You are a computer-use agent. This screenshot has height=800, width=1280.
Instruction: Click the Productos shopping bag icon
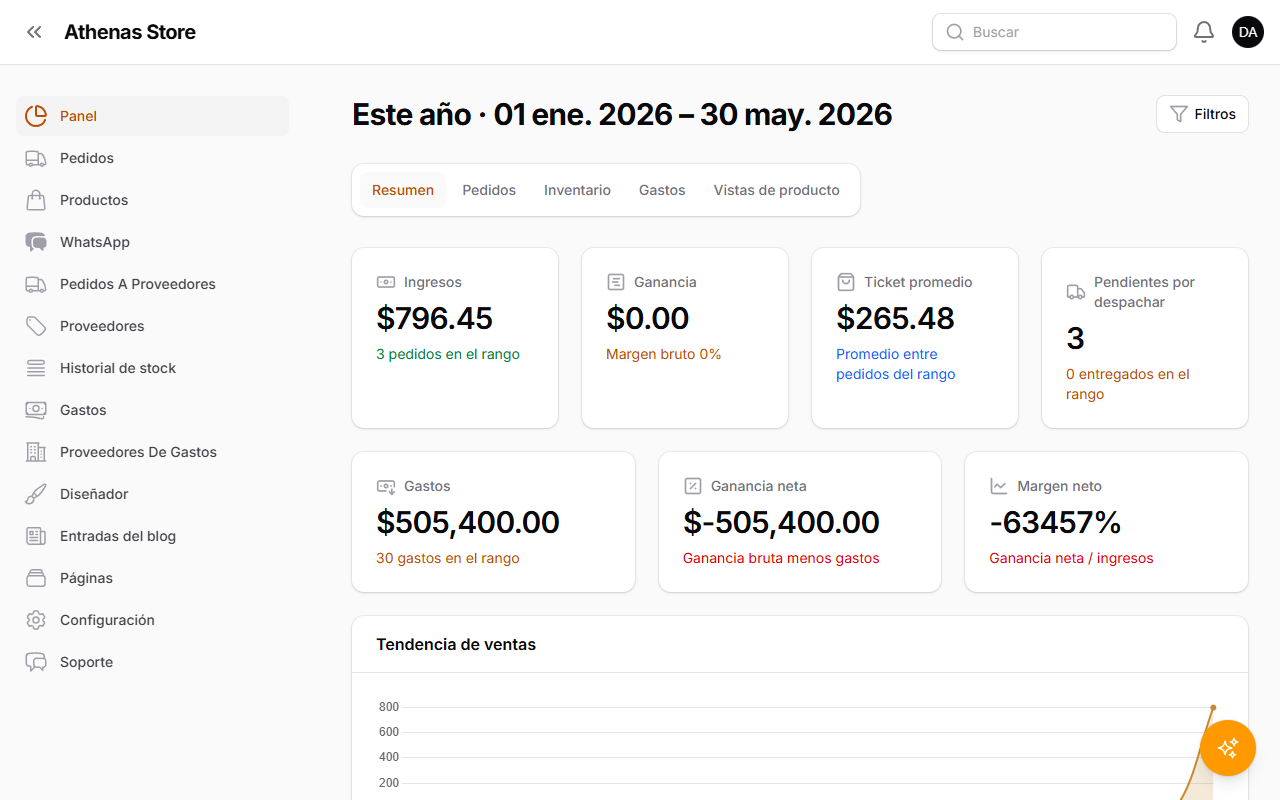(x=36, y=200)
